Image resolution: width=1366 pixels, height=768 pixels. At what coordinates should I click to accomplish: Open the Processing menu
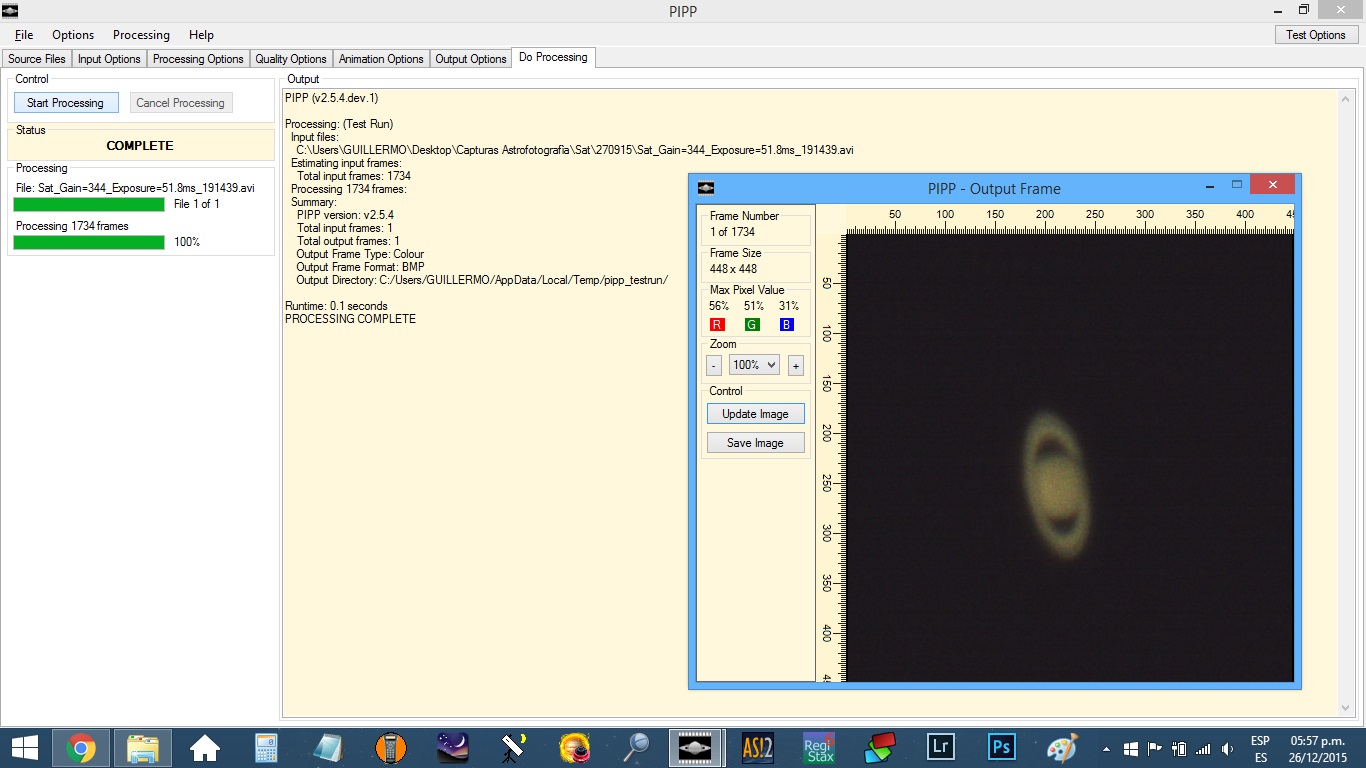(x=141, y=35)
